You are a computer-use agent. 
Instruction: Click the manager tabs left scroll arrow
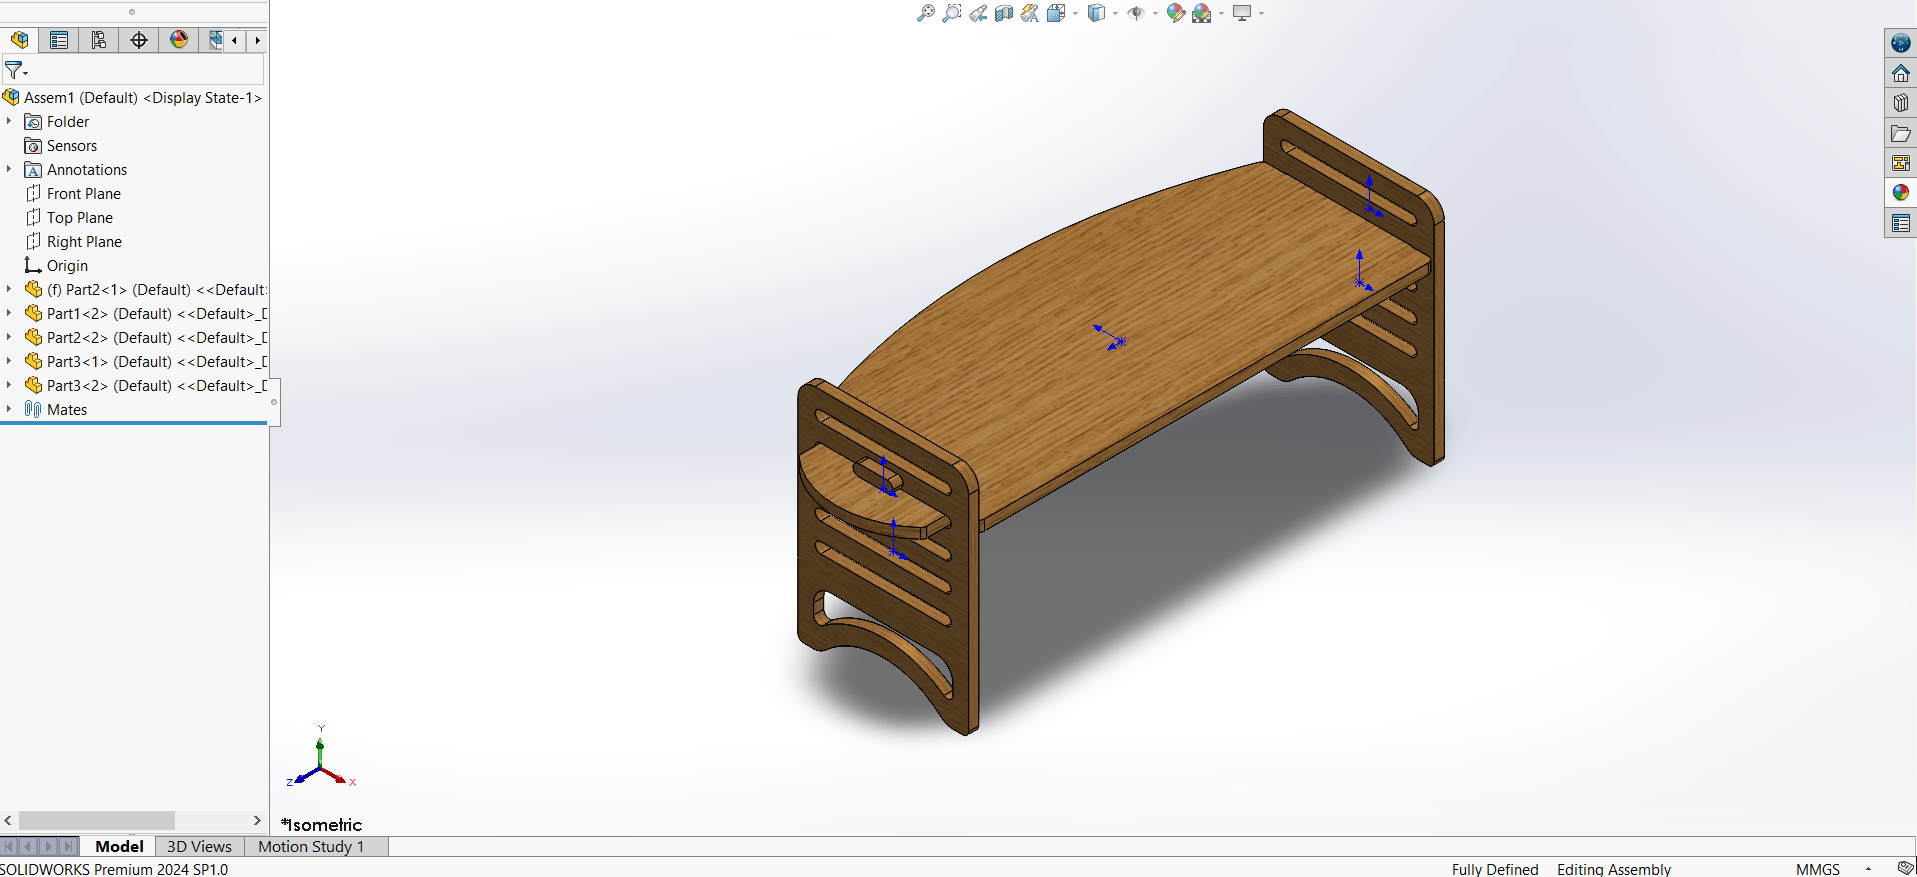coord(234,40)
